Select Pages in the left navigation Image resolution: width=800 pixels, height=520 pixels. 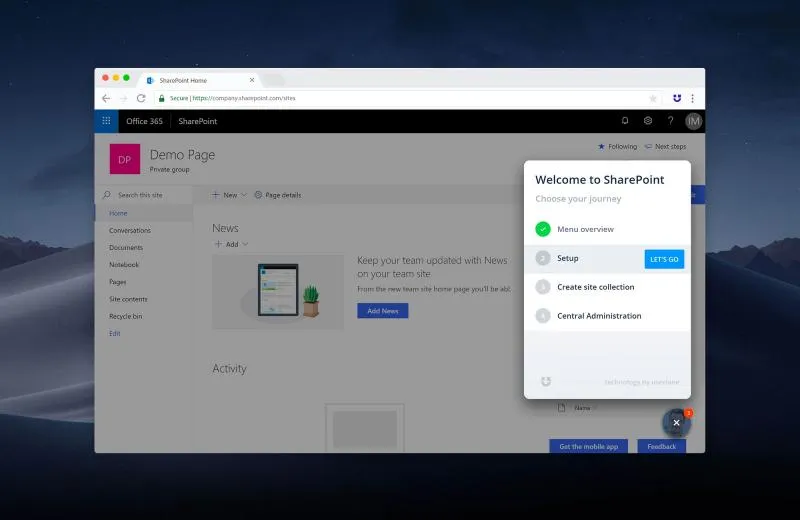[117, 282]
